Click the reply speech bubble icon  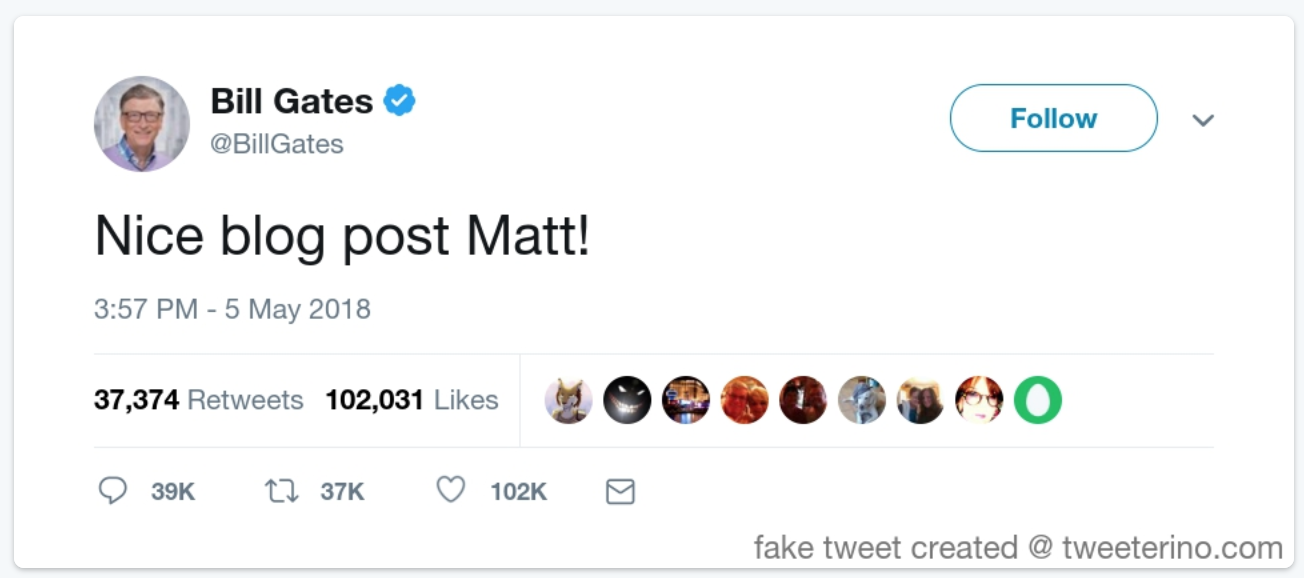pos(113,491)
